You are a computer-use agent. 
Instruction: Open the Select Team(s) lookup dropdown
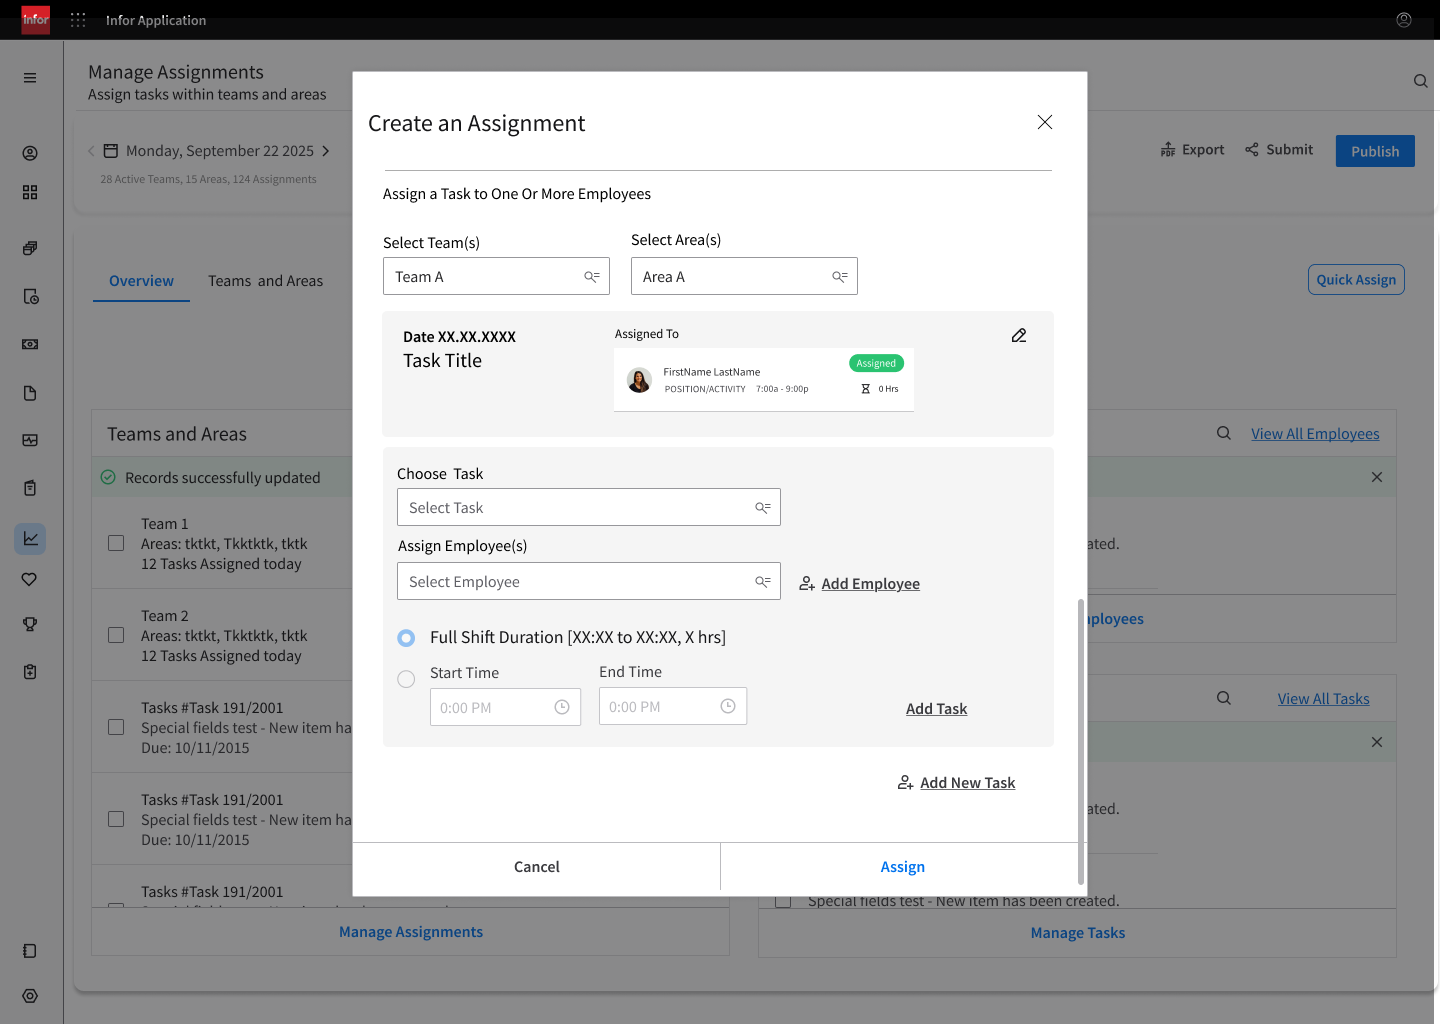(x=496, y=276)
